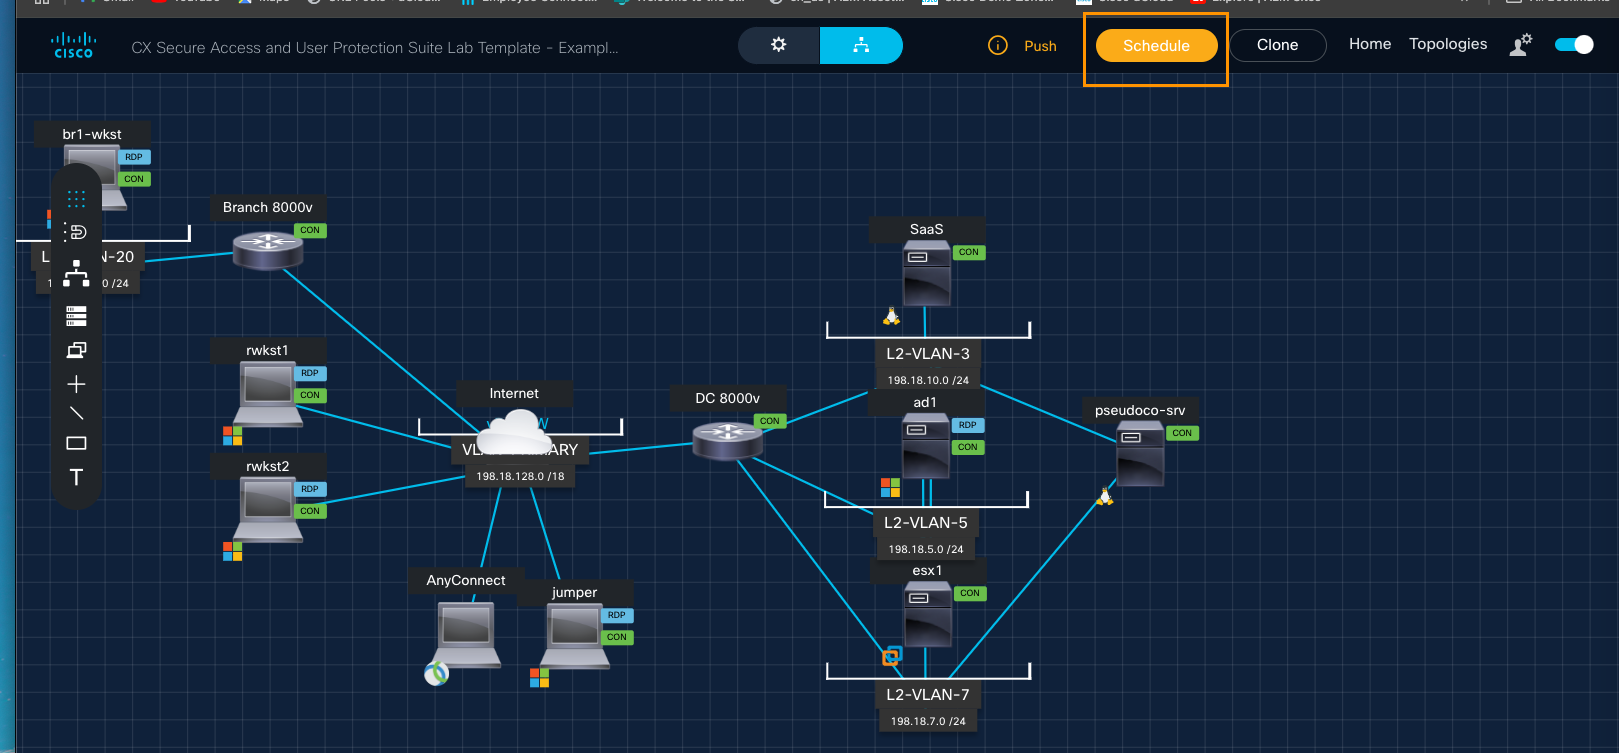Click the Schedule button

click(1156, 46)
